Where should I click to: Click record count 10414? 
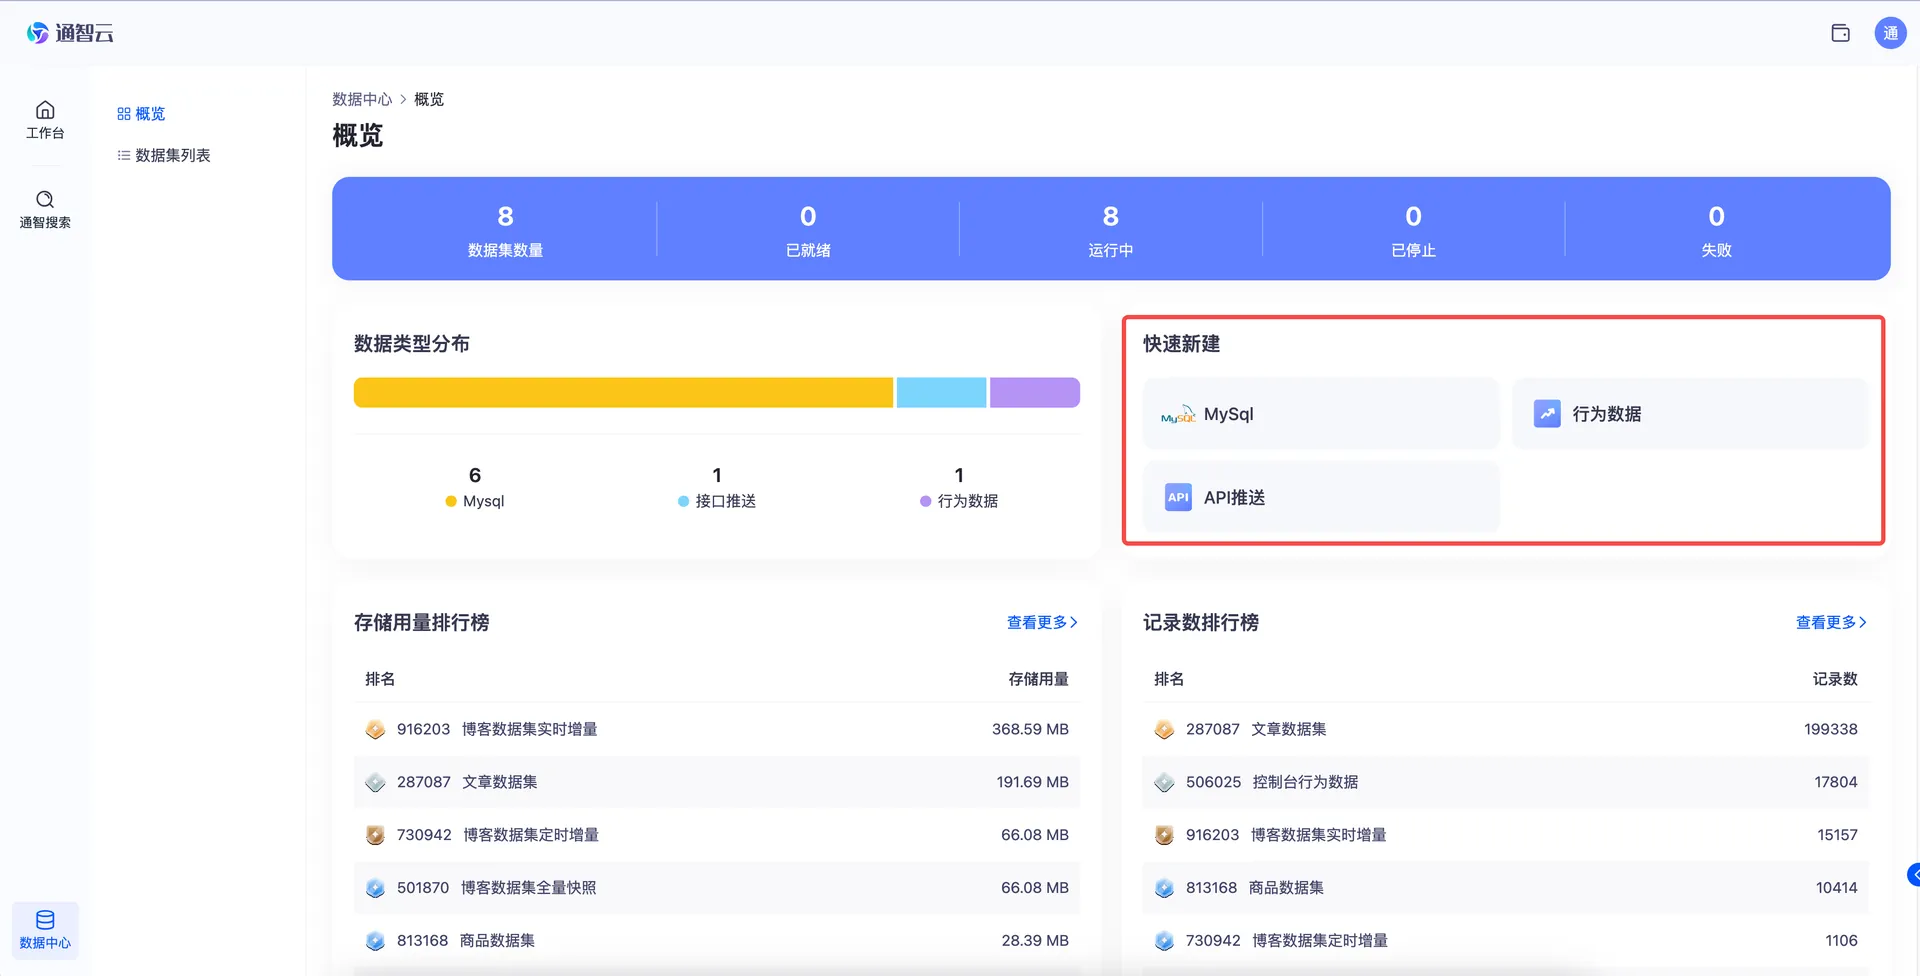point(1836,888)
